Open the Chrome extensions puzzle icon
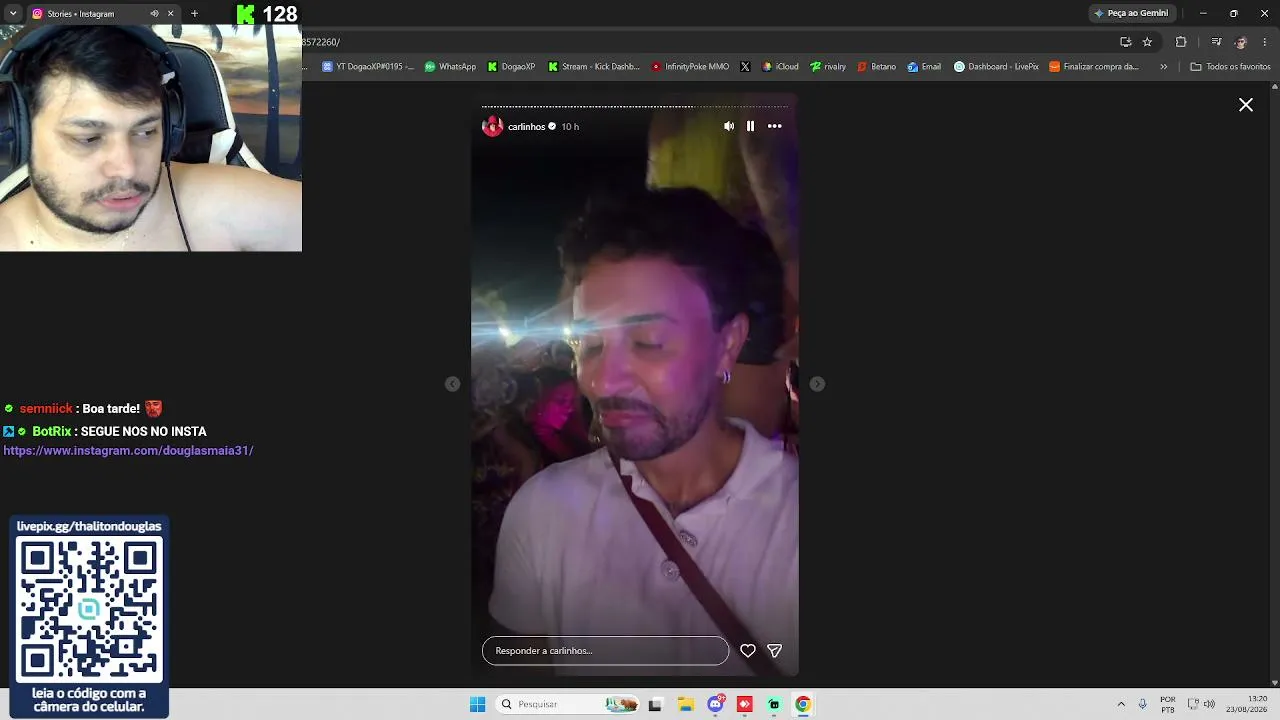This screenshot has height=720, width=1280. coord(1181,42)
